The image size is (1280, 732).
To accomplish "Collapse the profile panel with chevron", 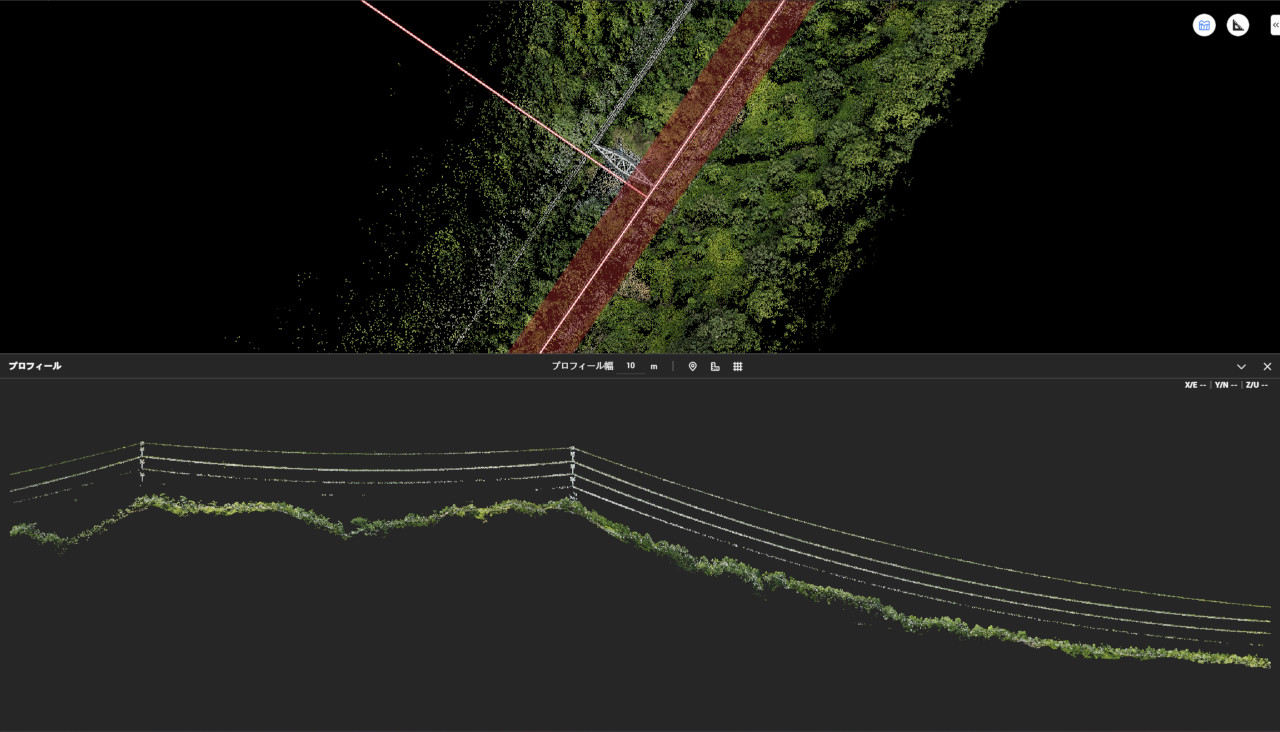I will [1241, 367].
